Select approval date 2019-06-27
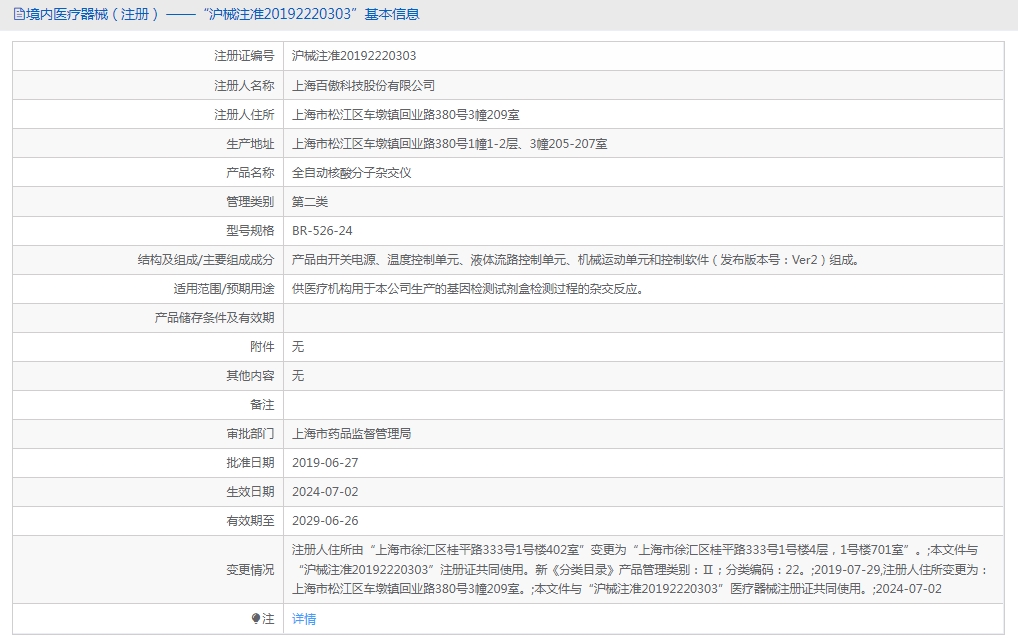 (325, 463)
